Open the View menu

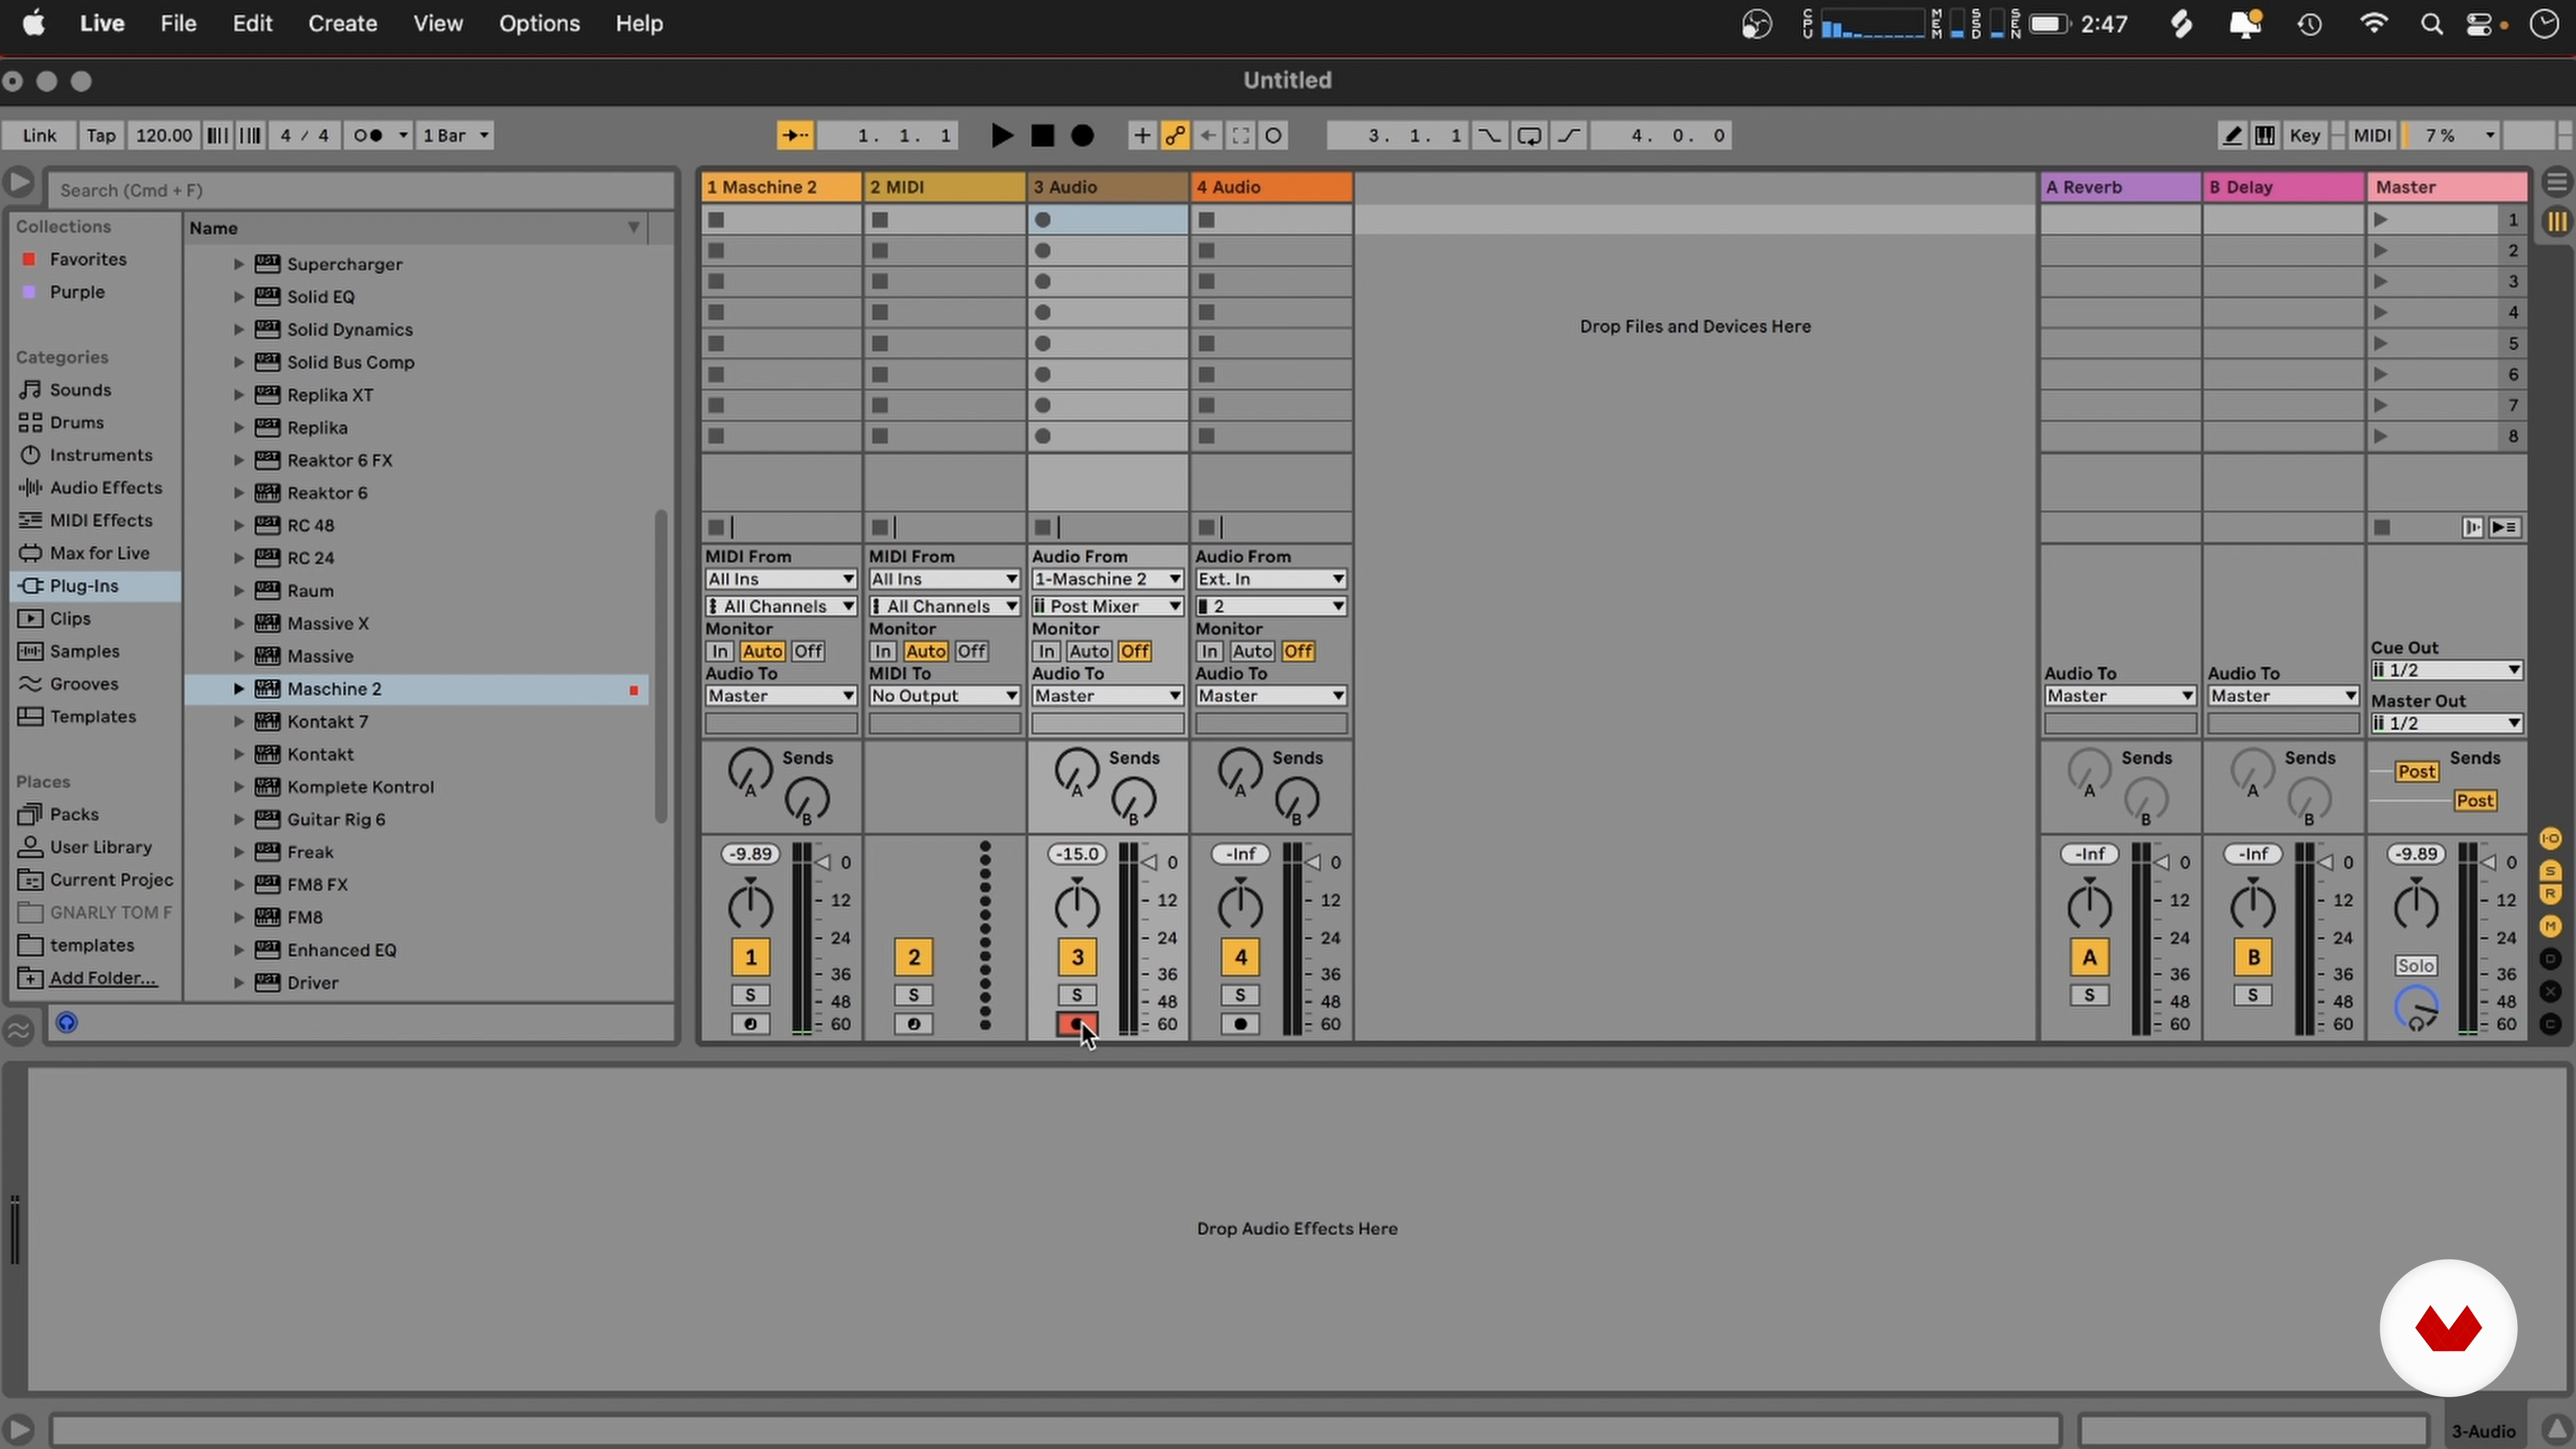(x=438, y=23)
